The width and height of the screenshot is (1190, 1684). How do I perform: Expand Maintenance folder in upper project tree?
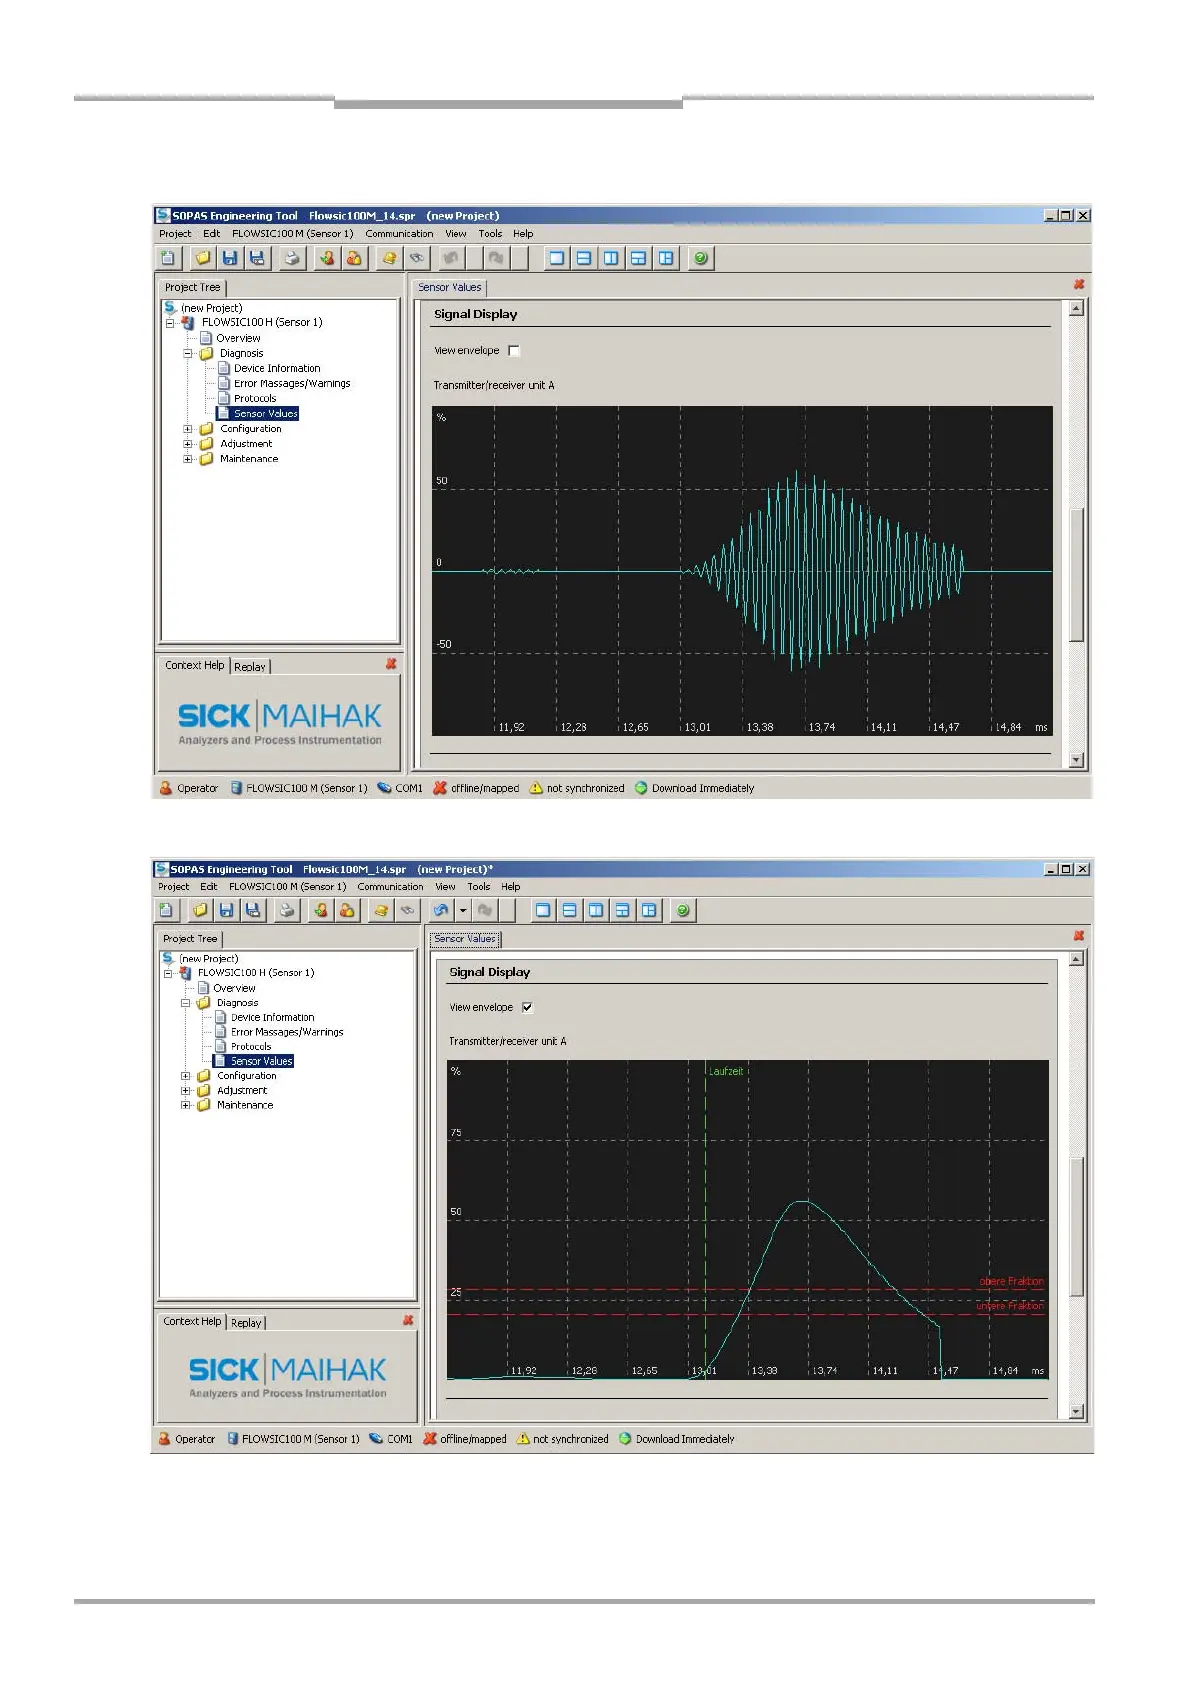(x=187, y=459)
